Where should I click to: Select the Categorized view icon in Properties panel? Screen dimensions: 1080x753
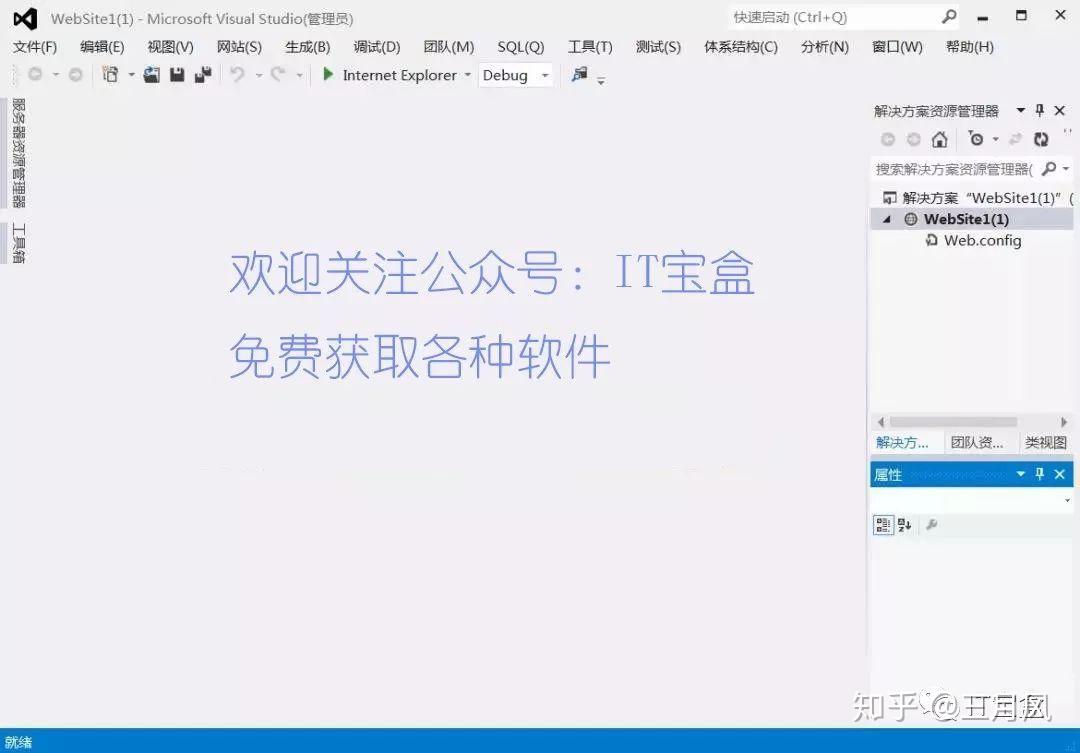[883, 525]
